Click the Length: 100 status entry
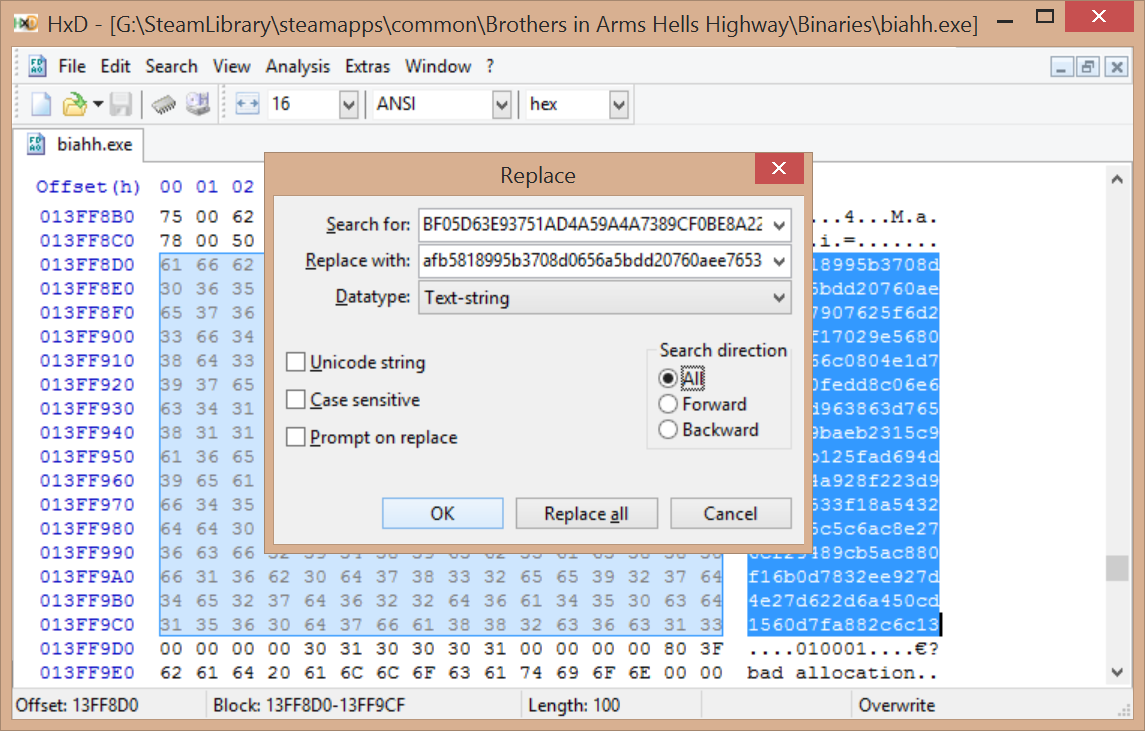The image size is (1145, 731). coord(574,705)
